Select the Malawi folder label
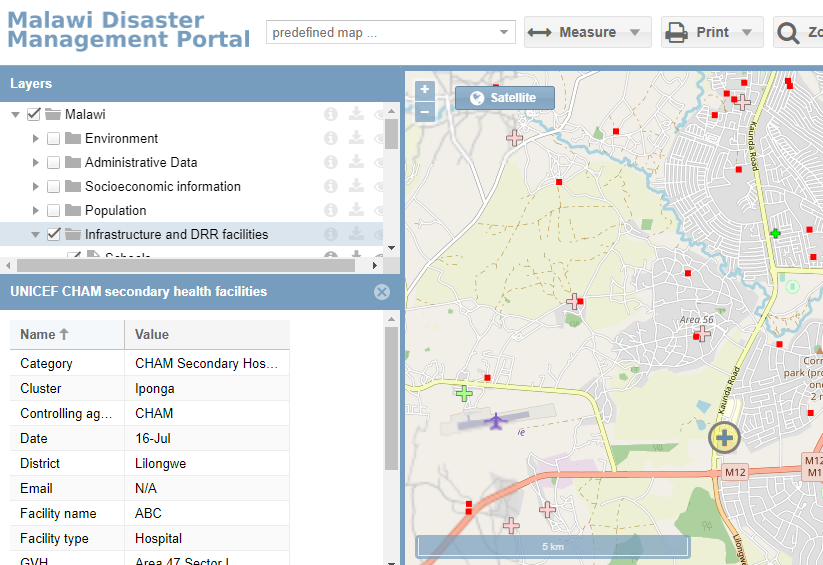Viewport: 823px width, 565px height. point(85,114)
